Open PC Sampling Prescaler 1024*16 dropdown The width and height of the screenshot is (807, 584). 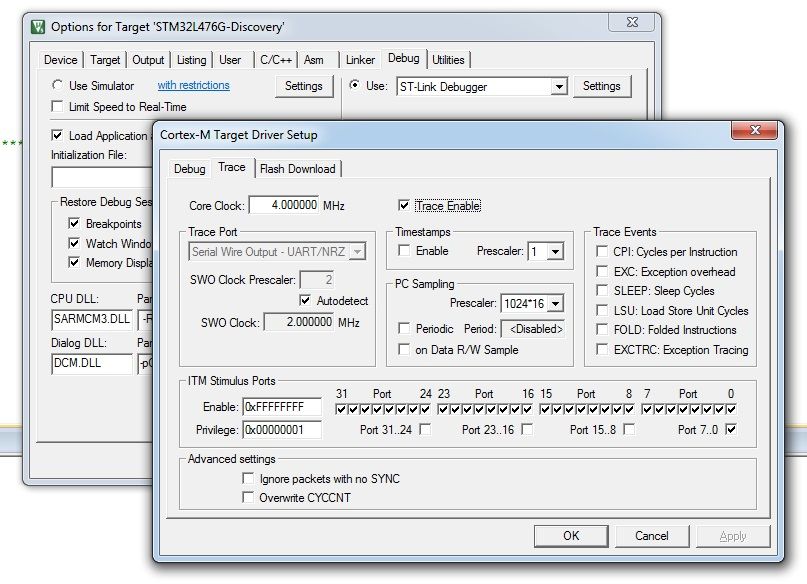click(x=555, y=304)
